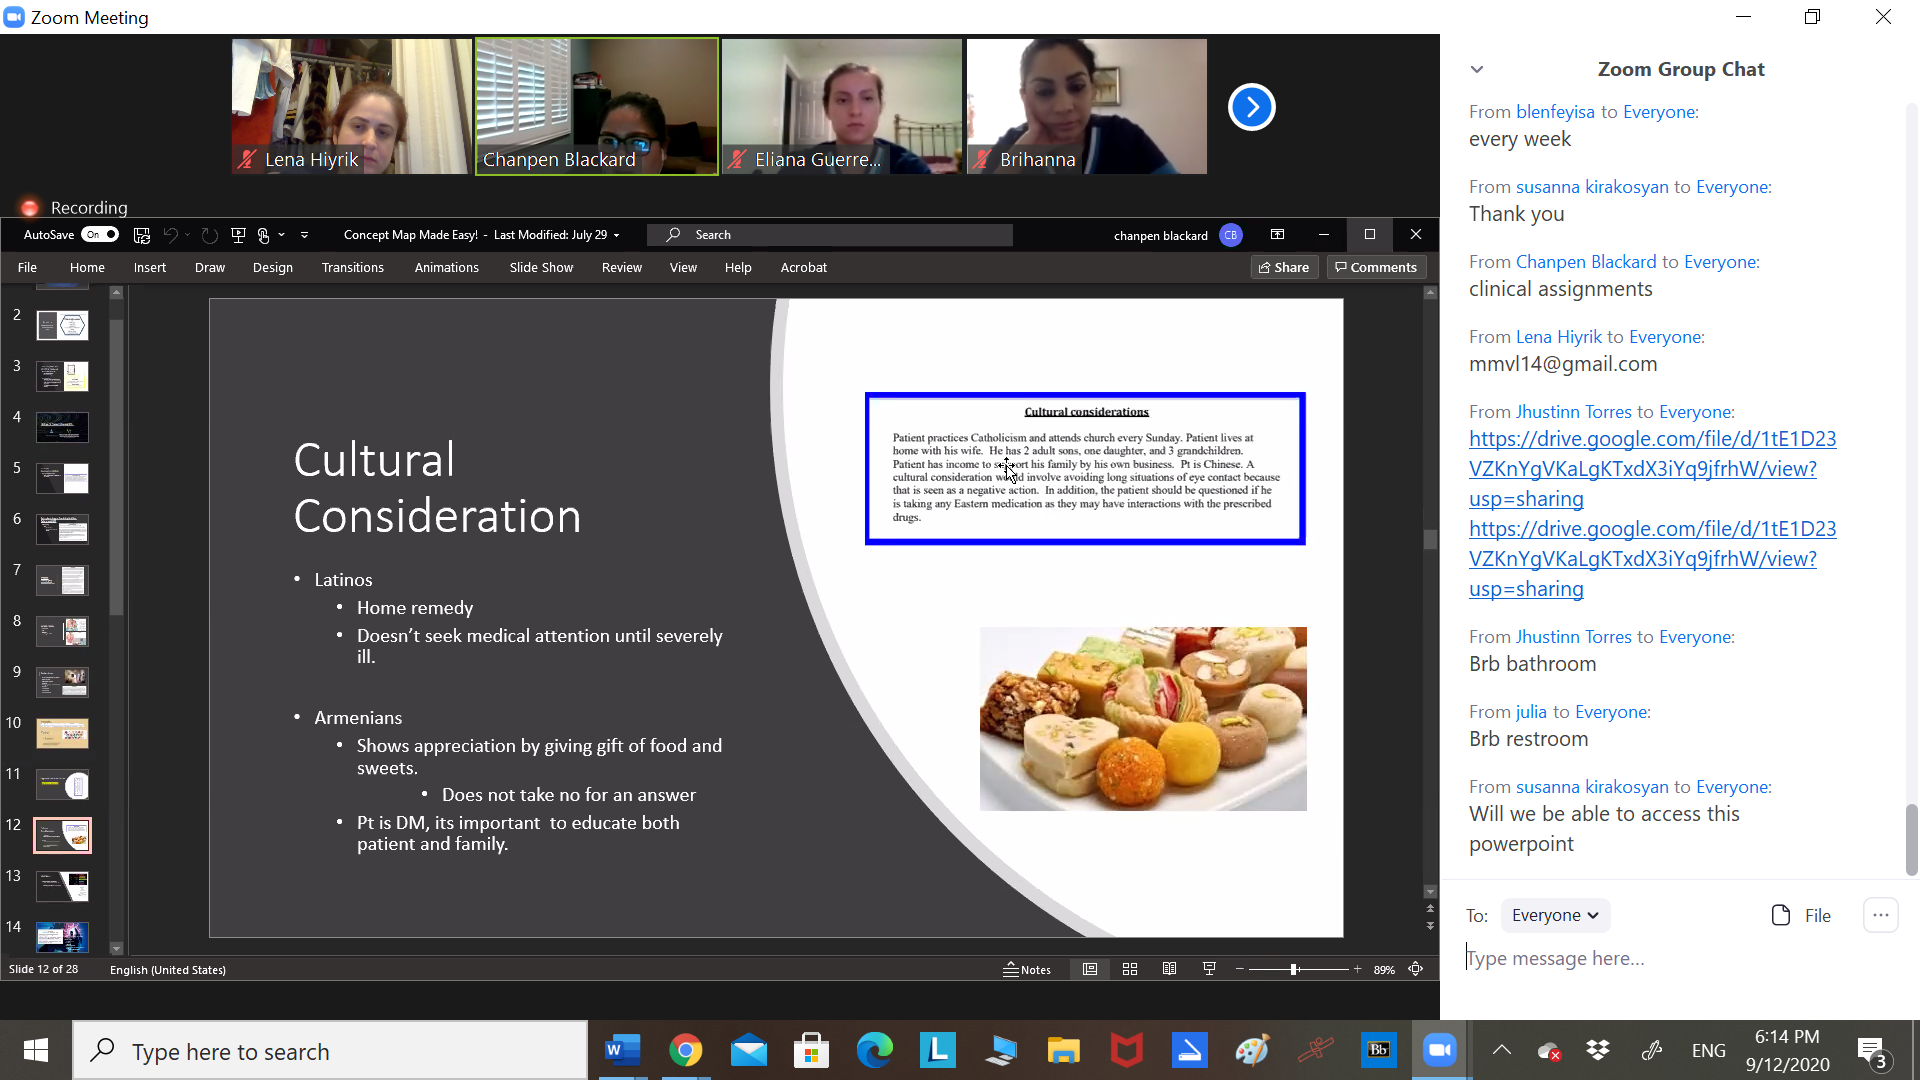Toggle the Notes pane
The width and height of the screenshot is (1920, 1080).
(x=1027, y=969)
